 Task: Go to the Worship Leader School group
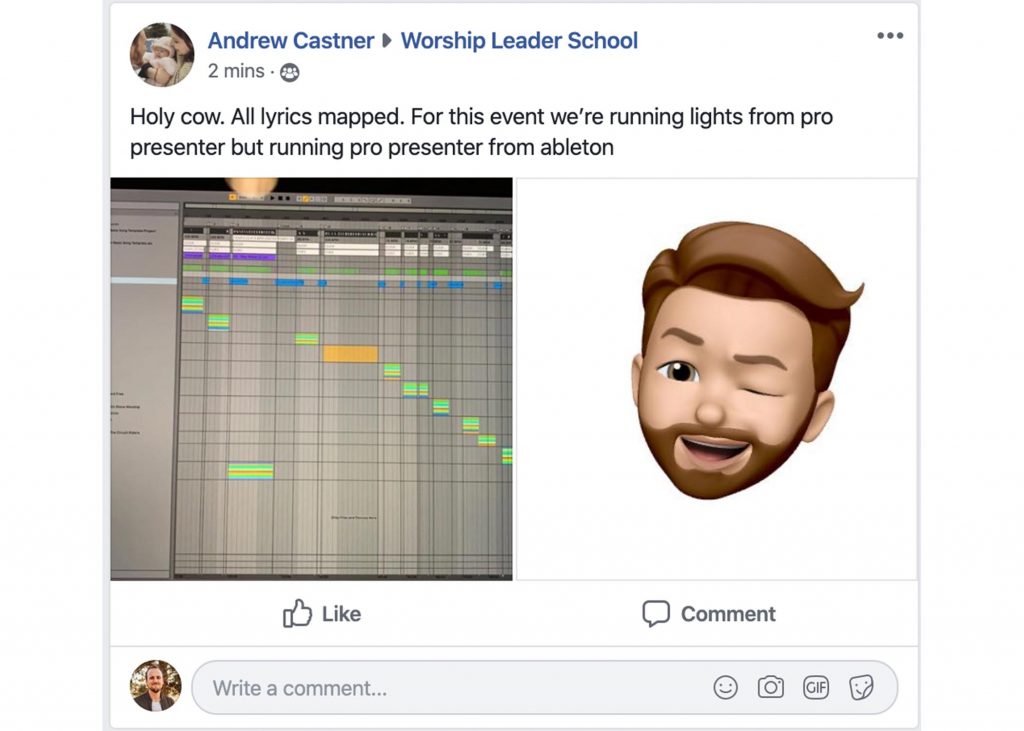pyautogui.click(x=518, y=41)
